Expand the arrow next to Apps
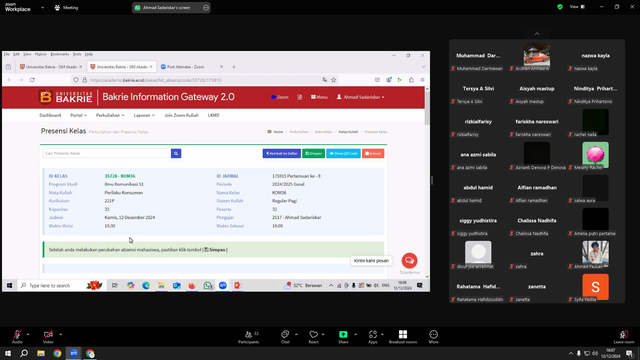Image resolution: width=640 pixels, height=360 pixels. pos(382,334)
